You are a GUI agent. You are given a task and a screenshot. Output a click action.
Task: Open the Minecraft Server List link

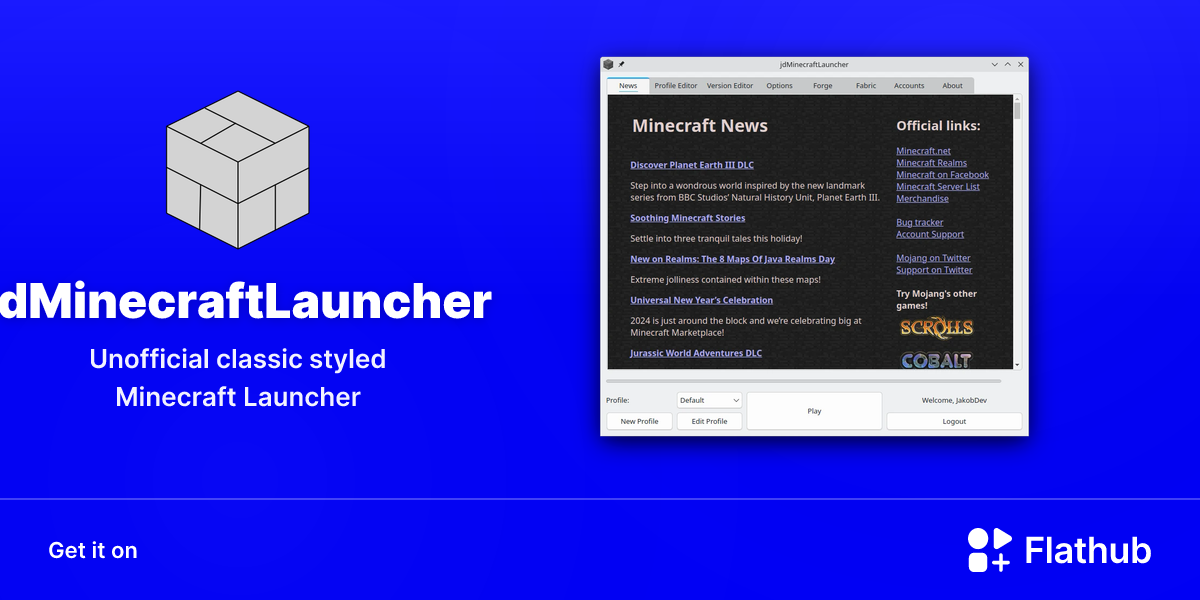click(938, 187)
